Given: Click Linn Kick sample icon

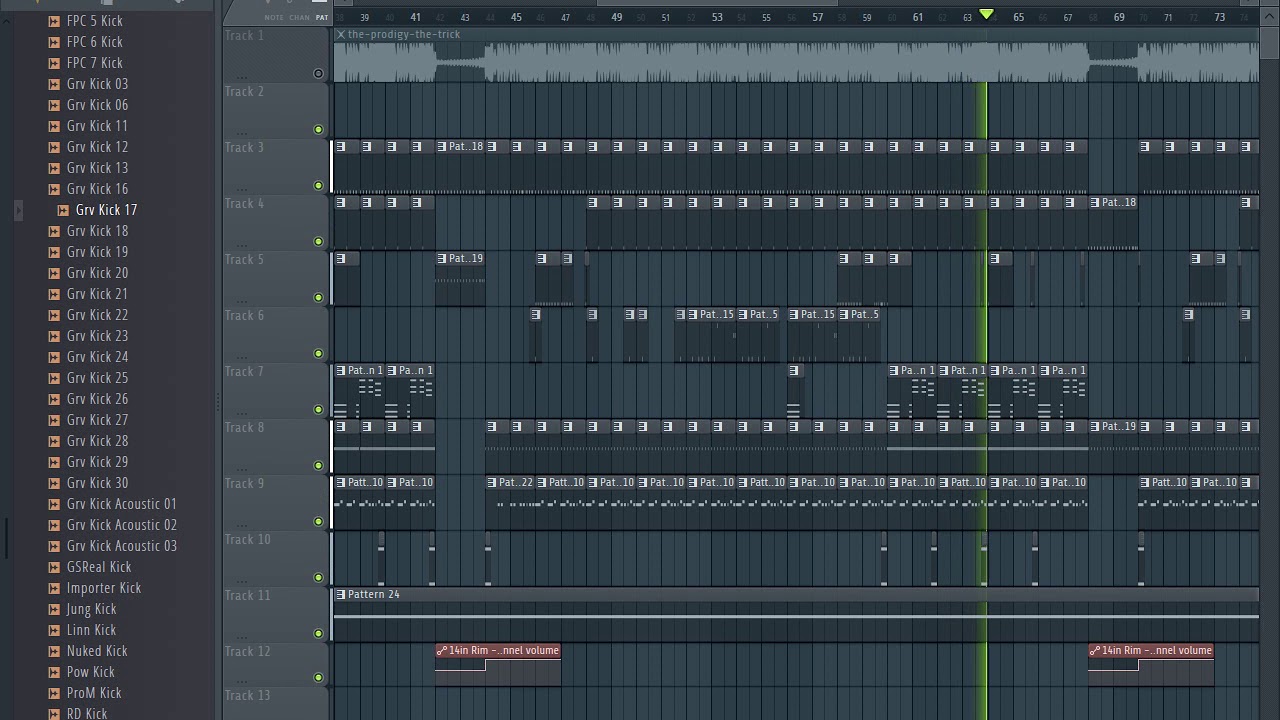Looking at the screenshot, I should click(x=54, y=630).
